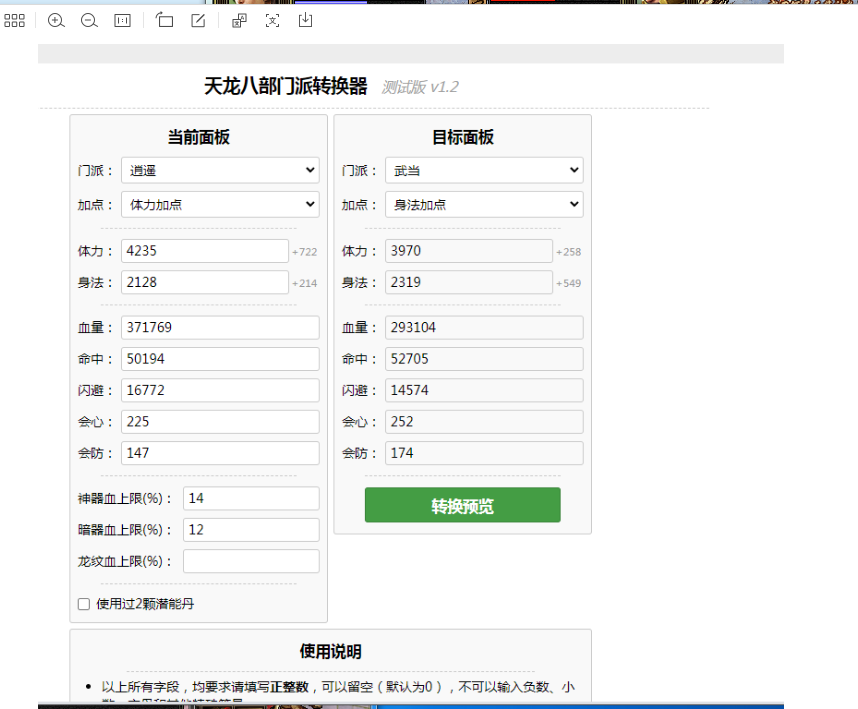Screen dimensions: 858x709
Task: Open target panel 门派 dropdown showing 武当
Action: coord(484,170)
